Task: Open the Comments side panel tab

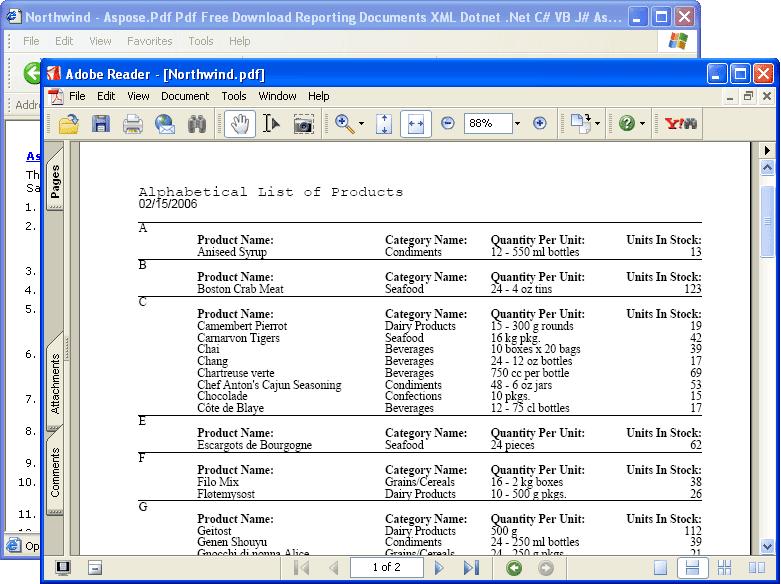Action: pyautogui.click(x=55, y=472)
